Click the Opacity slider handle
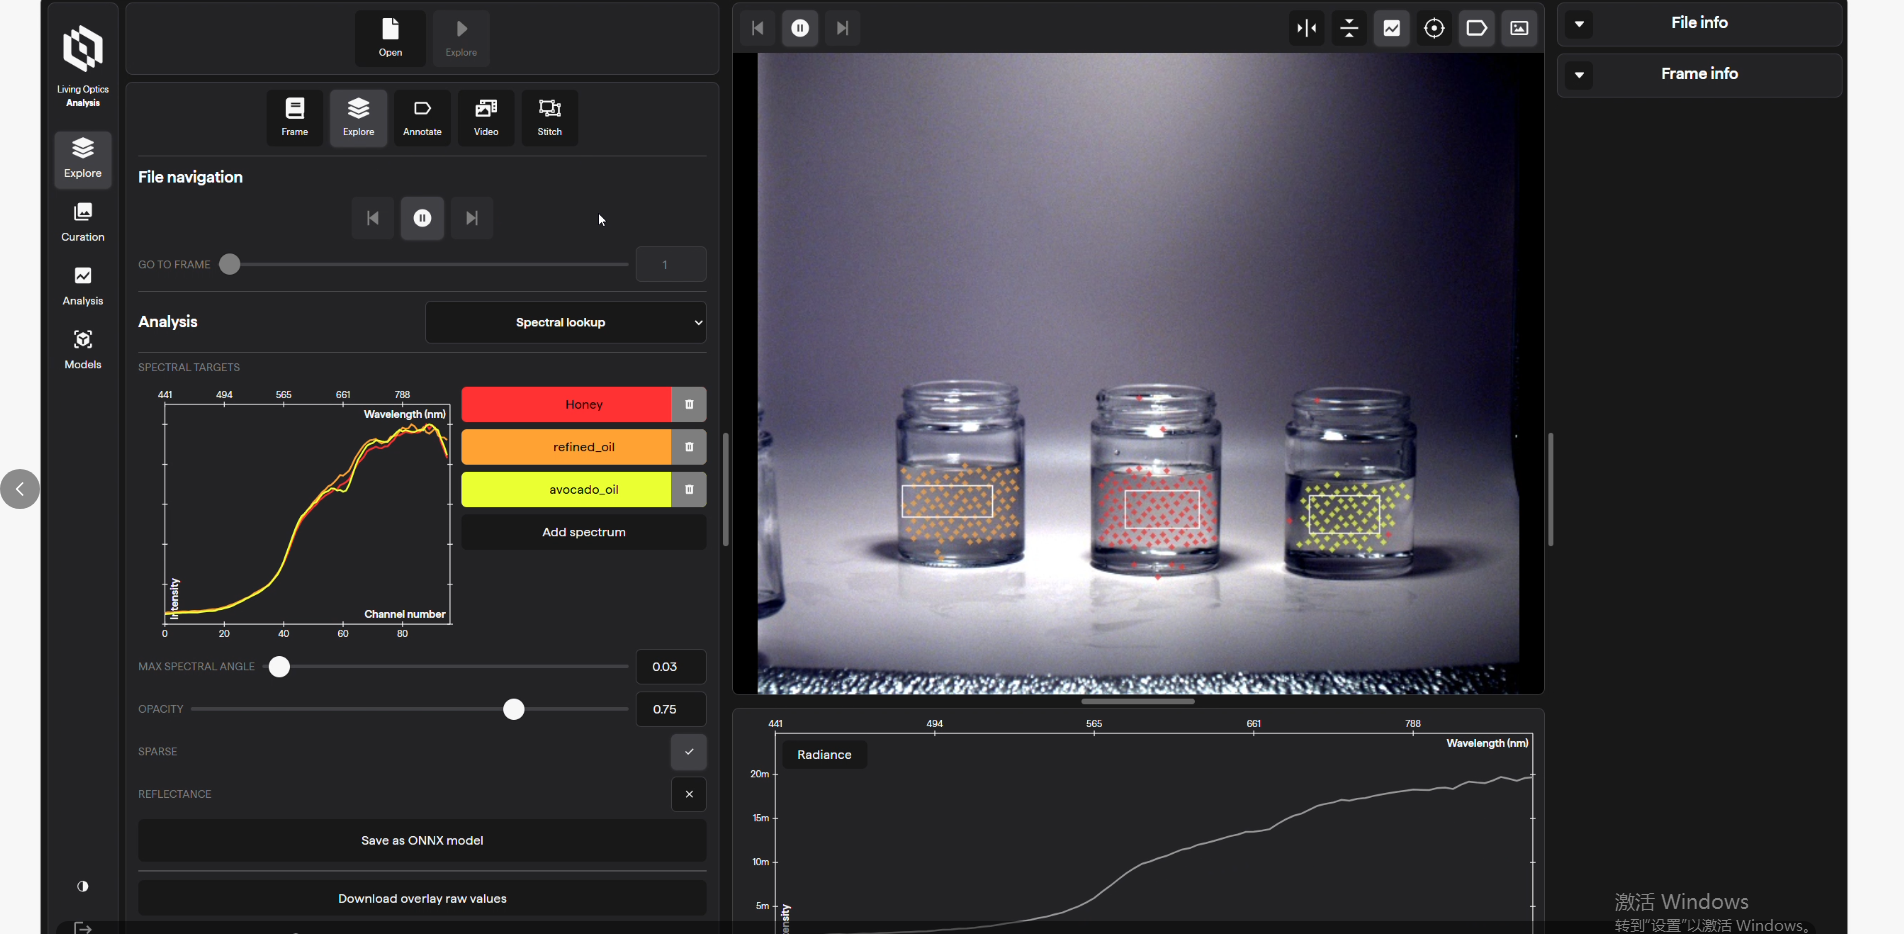The height and width of the screenshot is (934, 1904). (x=514, y=709)
